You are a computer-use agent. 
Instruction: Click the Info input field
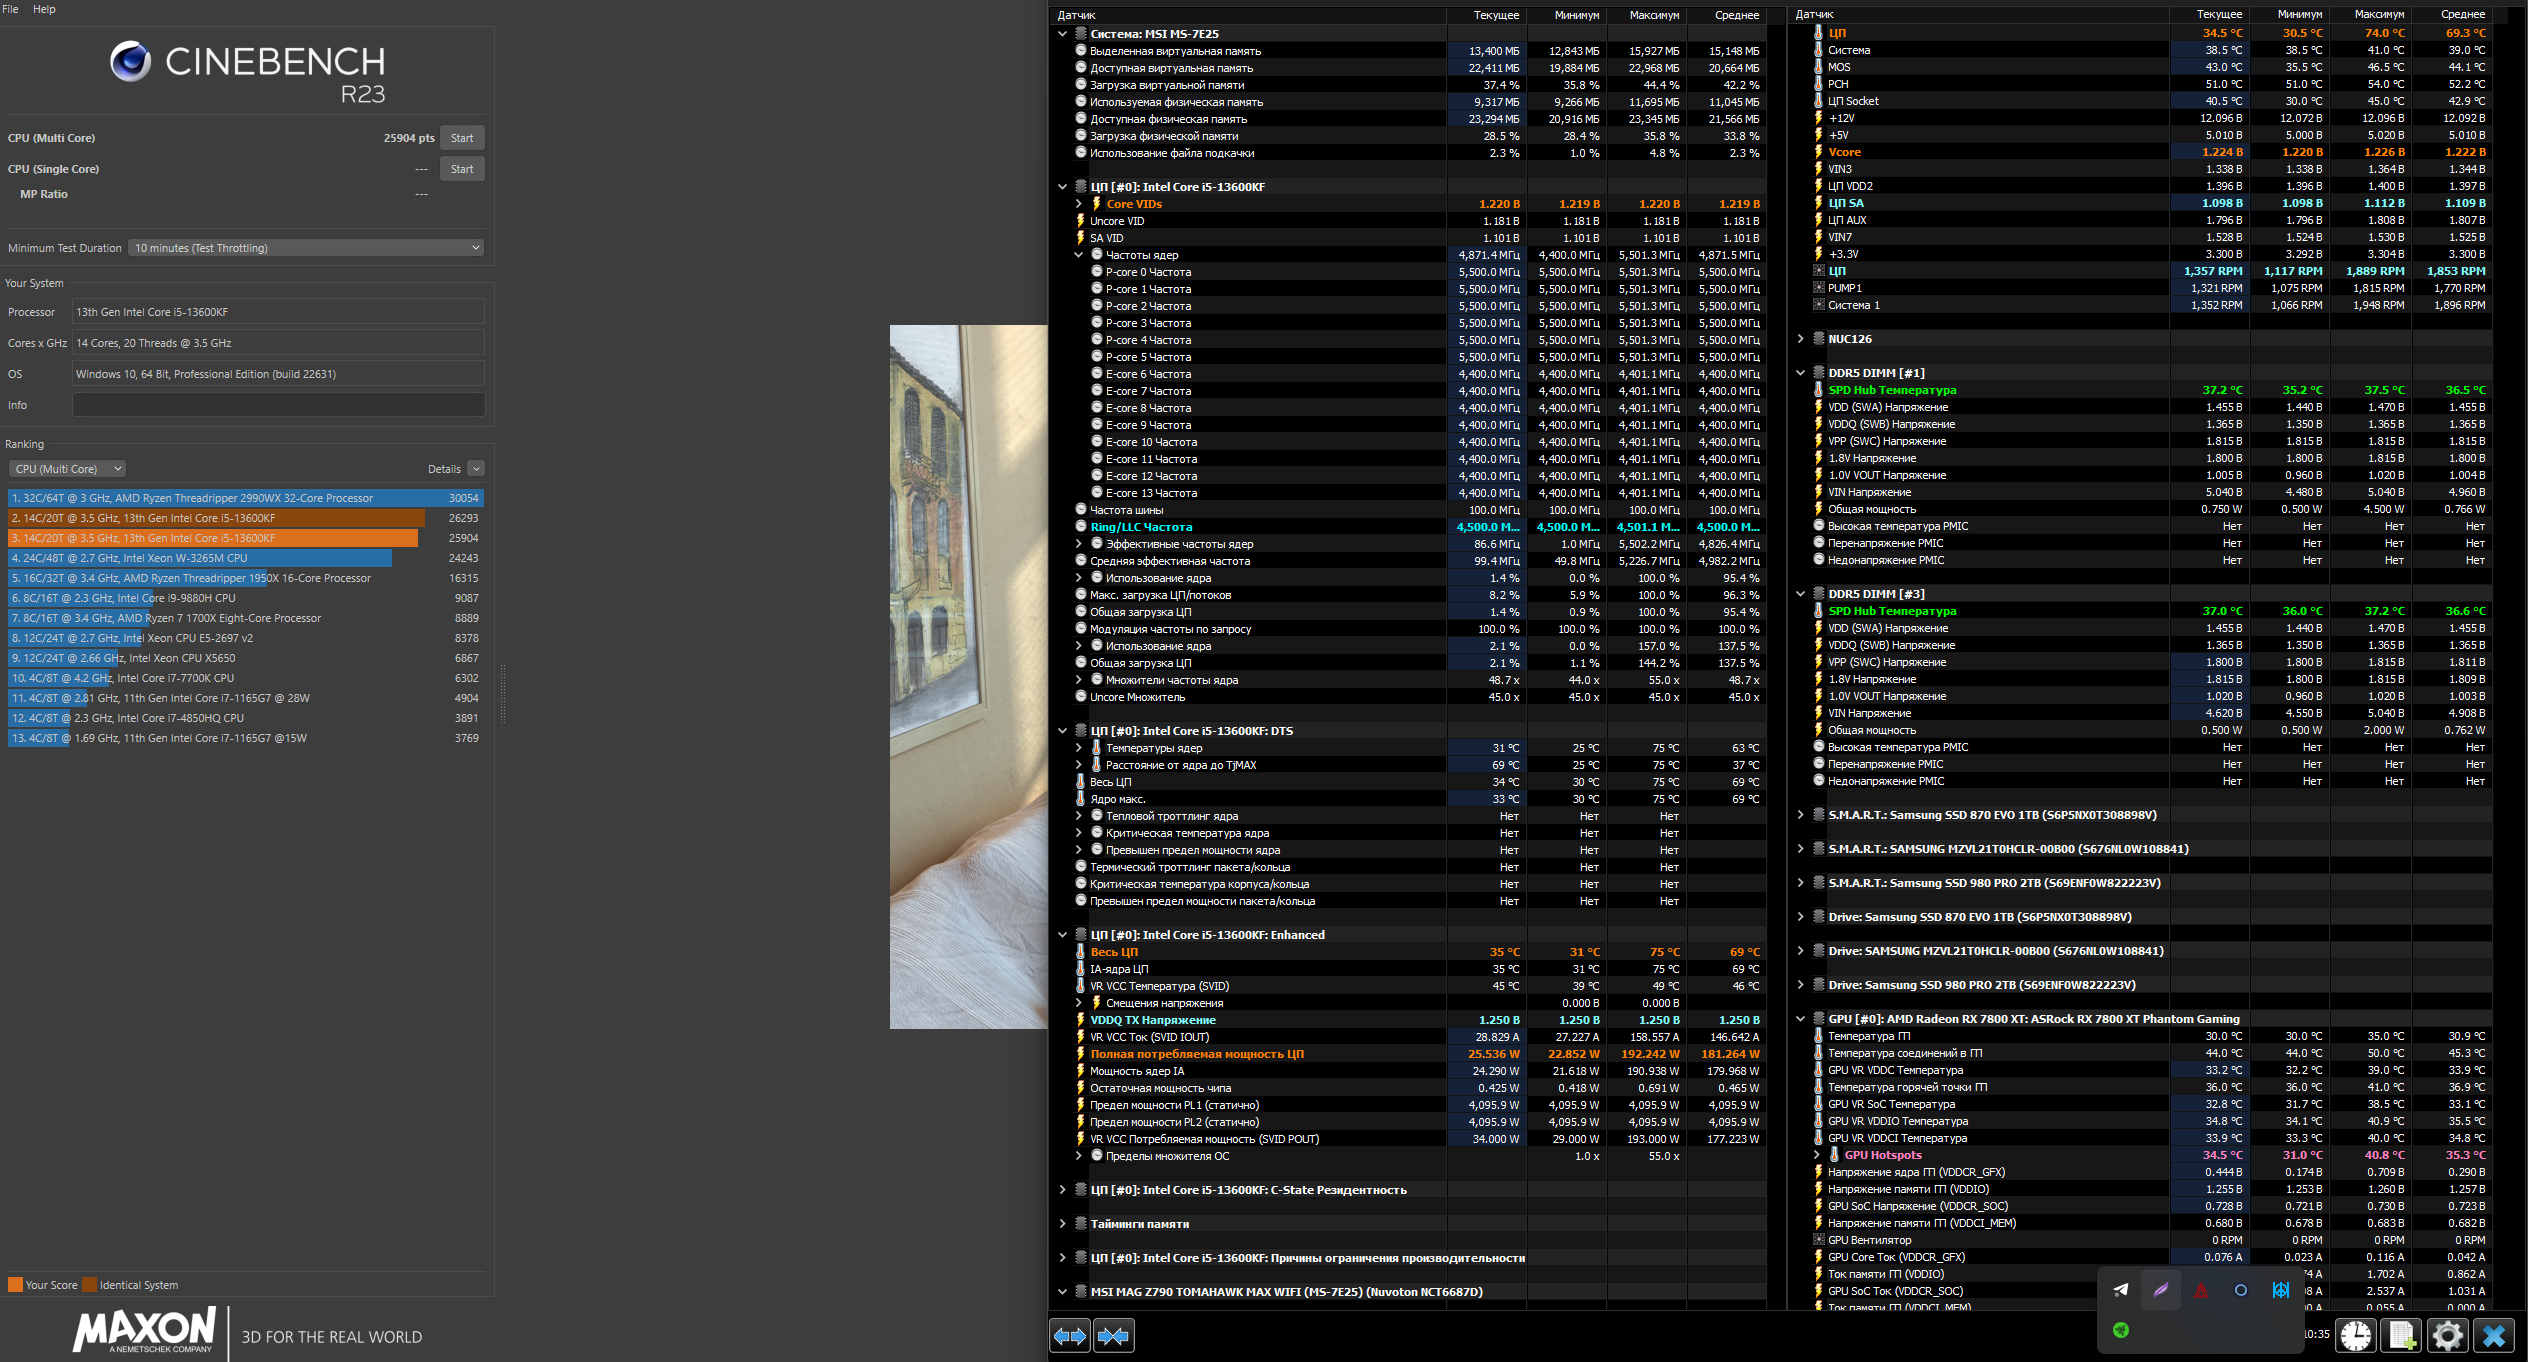(278, 405)
